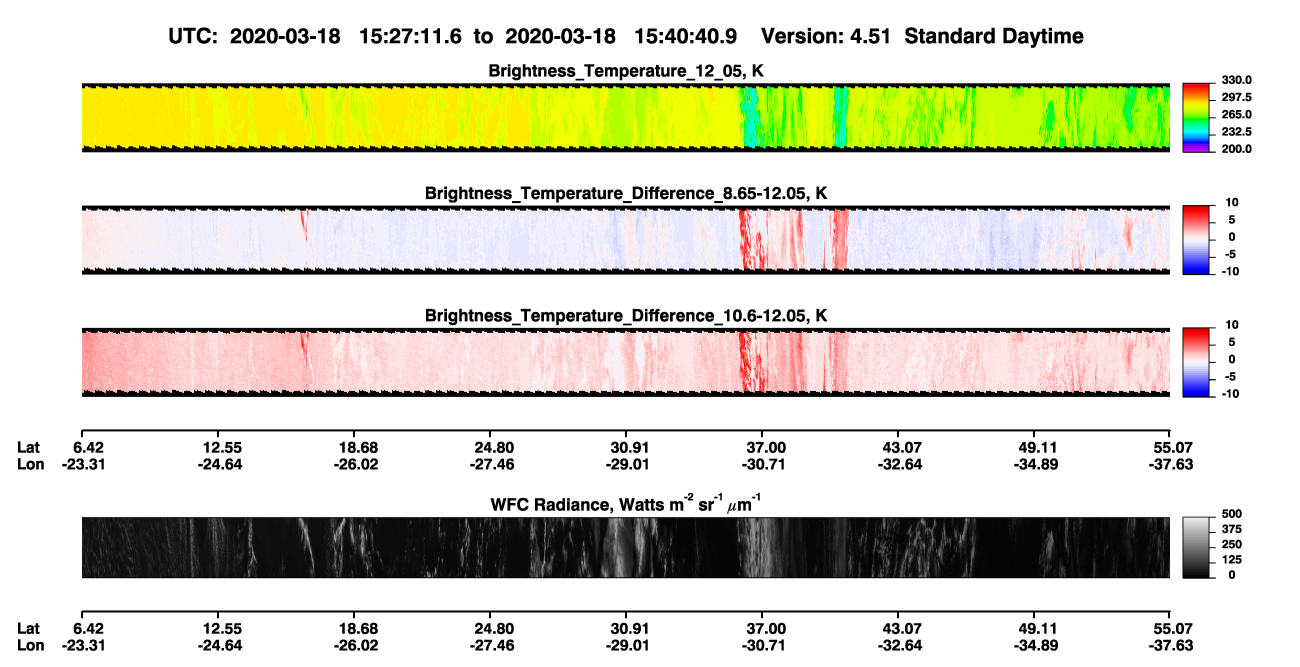Click the 330.0 color bar tick label
The width and height of the screenshot is (1300, 667).
tap(1237, 81)
